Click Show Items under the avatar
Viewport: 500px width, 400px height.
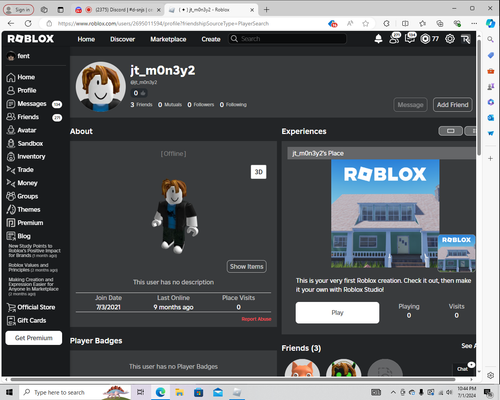[x=247, y=267]
